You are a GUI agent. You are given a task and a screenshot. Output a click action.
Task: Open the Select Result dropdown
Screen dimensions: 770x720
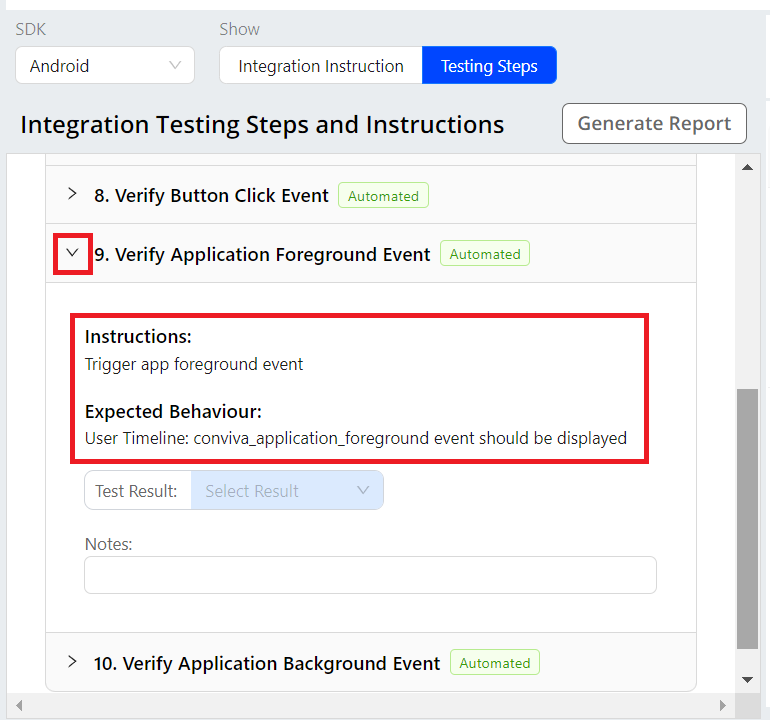point(286,491)
